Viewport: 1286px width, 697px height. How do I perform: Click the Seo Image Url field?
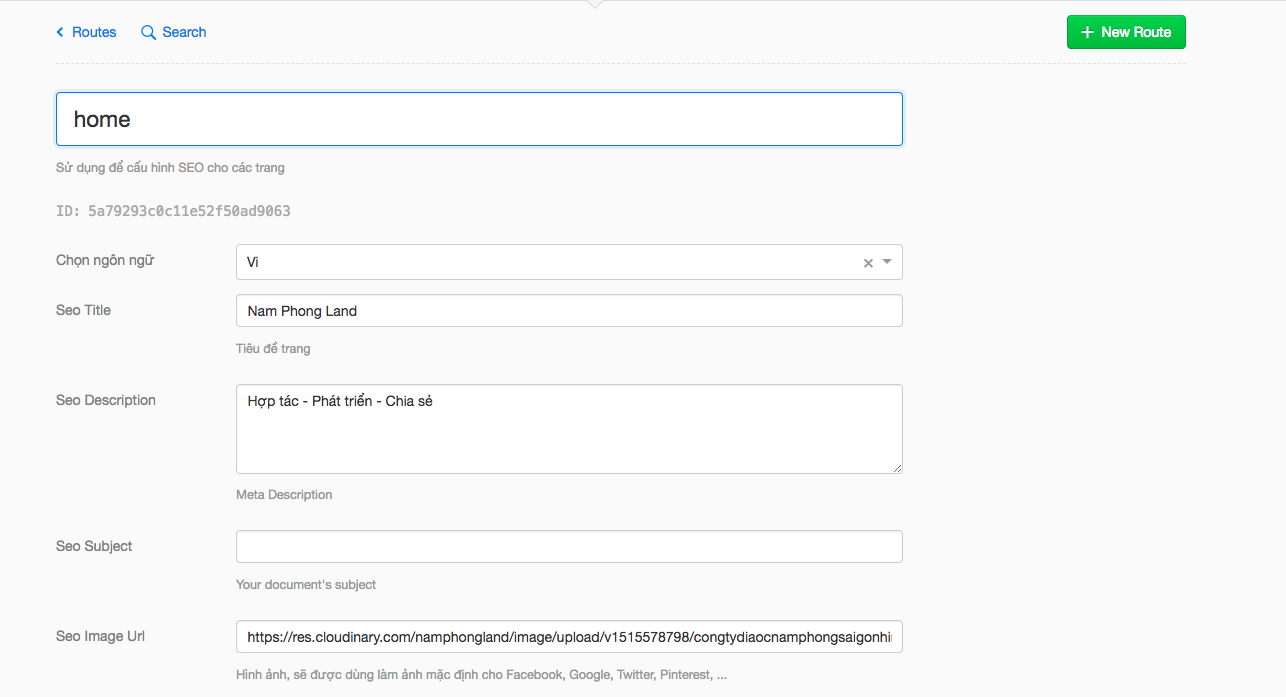[569, 636]
